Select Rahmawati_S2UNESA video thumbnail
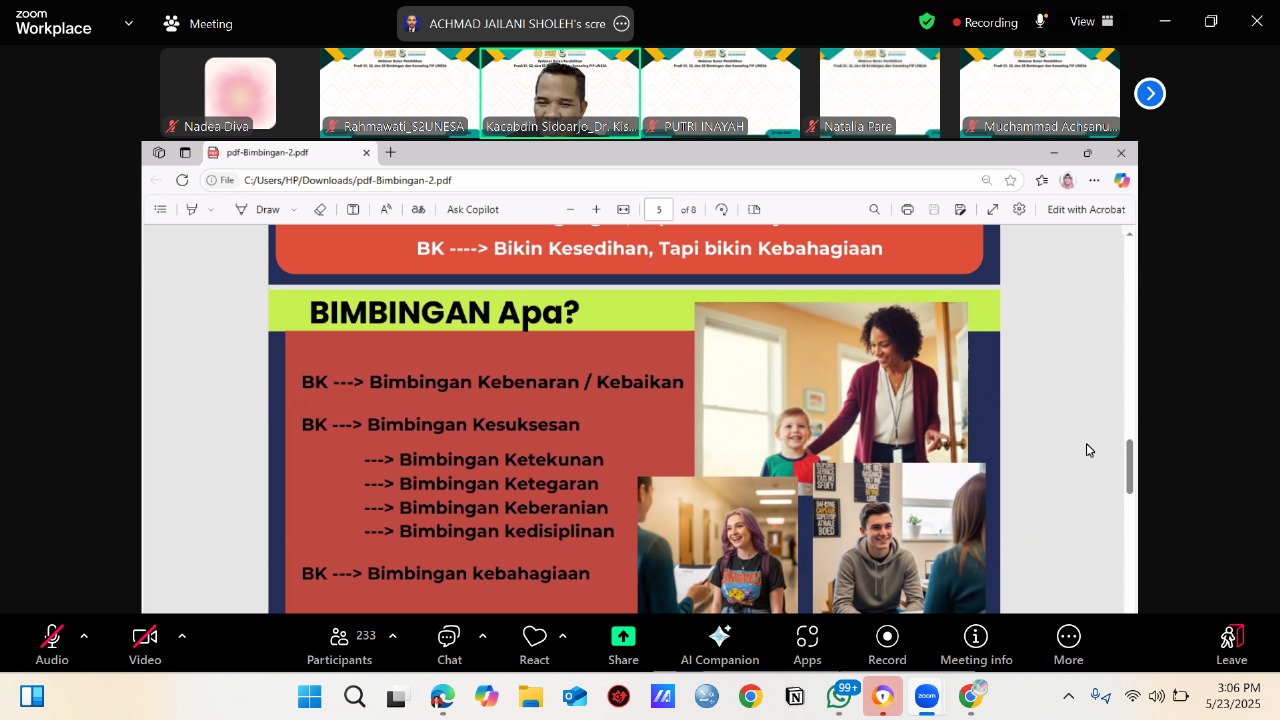Viewport: 1280px width, 720px height. 400,93
